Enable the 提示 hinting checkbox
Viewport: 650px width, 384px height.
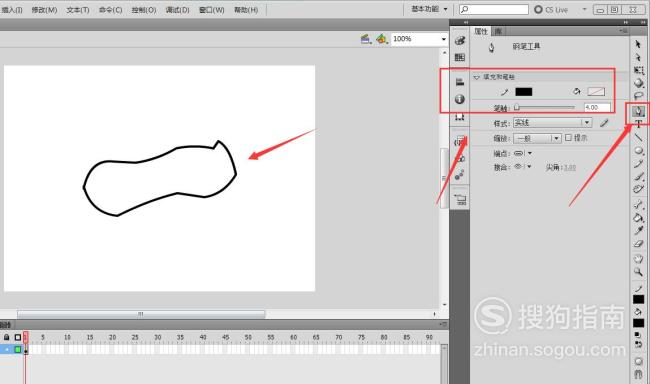click(568, 137)
